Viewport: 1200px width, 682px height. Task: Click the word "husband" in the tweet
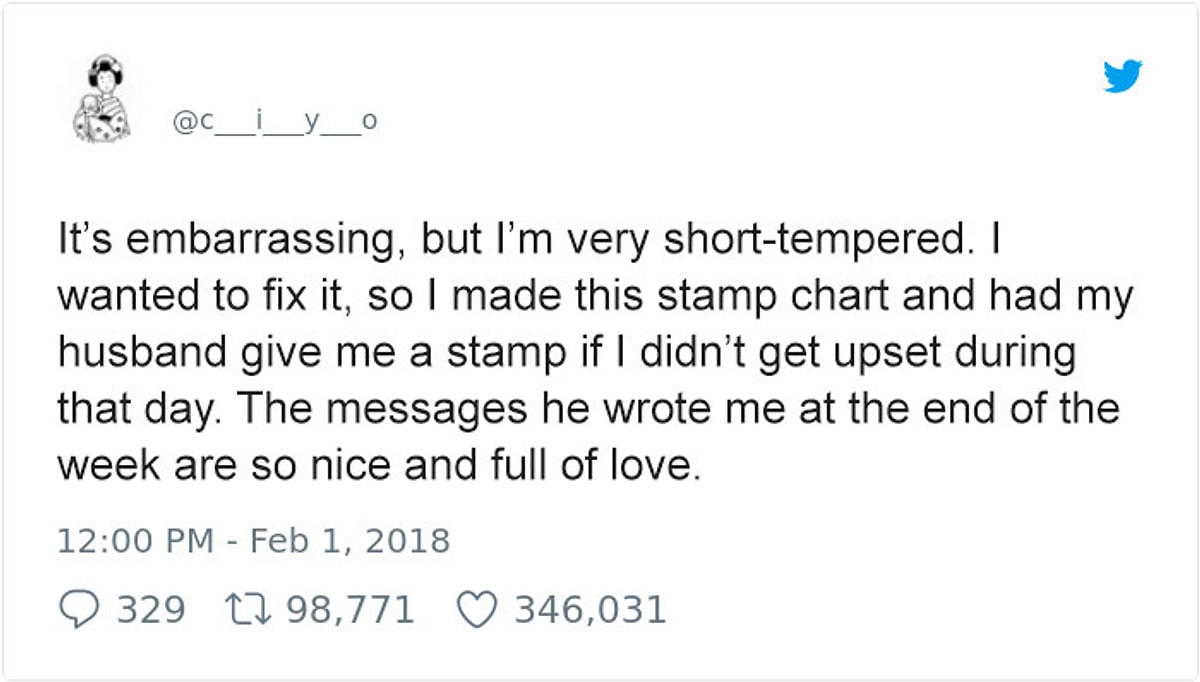click(x=140, y=353)
